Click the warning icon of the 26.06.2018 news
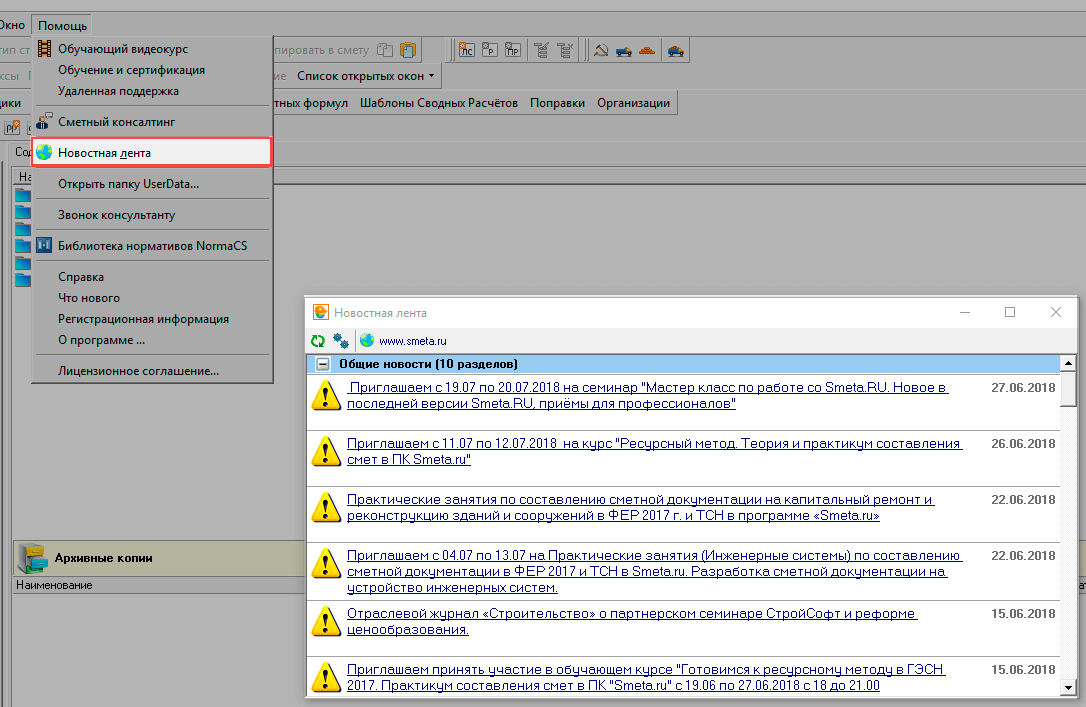 pyautogui.click(x=326, y=451)
